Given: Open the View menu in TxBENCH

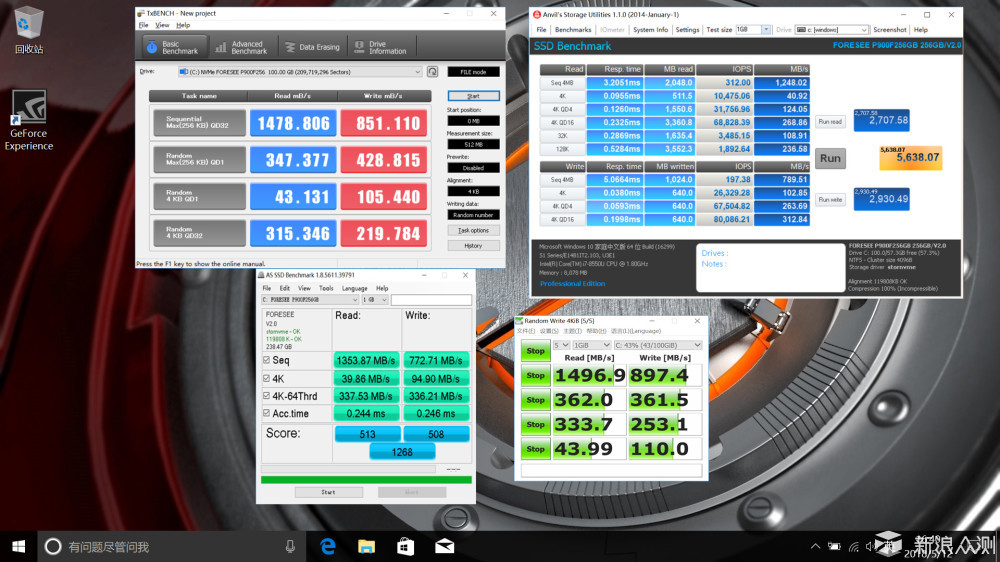Looking at the screenshot, I should coord(163,25).
